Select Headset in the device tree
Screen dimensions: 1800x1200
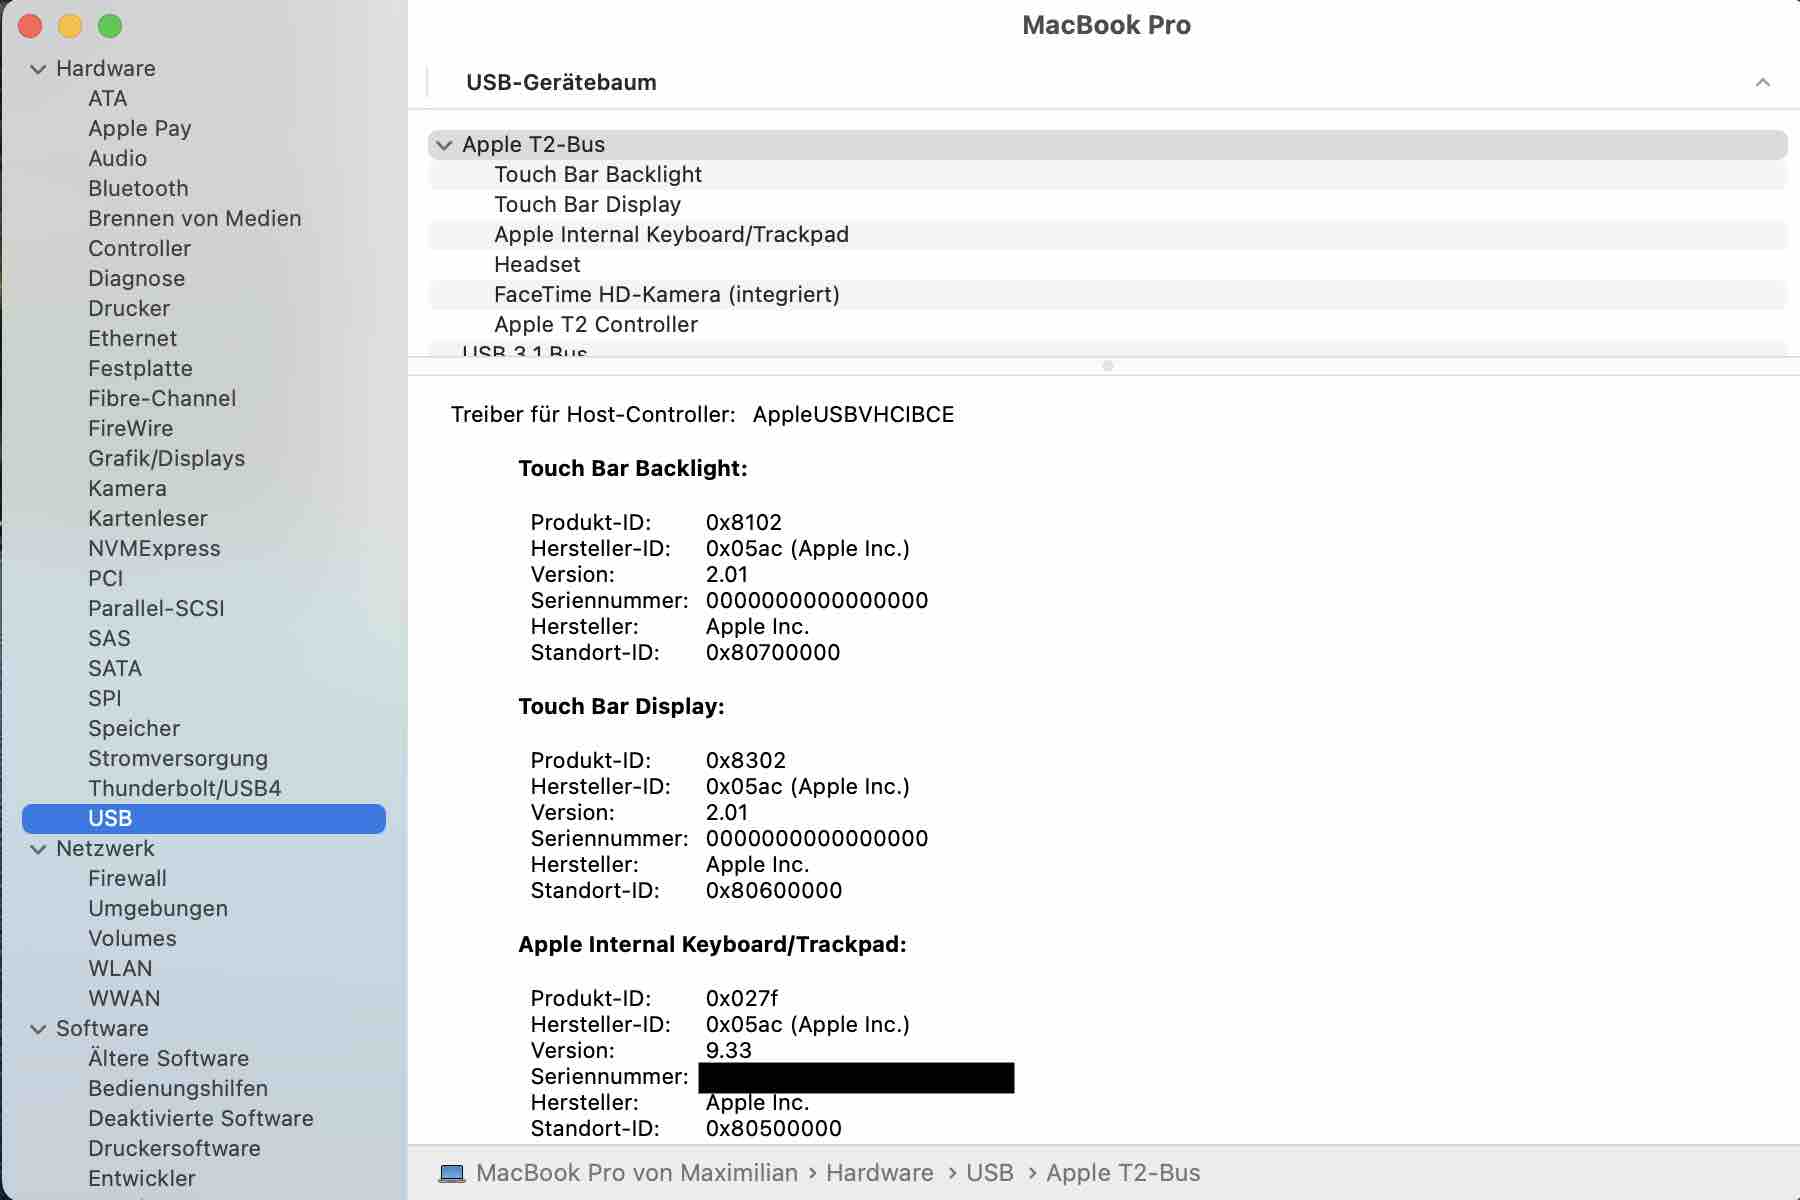[1107, 265]
